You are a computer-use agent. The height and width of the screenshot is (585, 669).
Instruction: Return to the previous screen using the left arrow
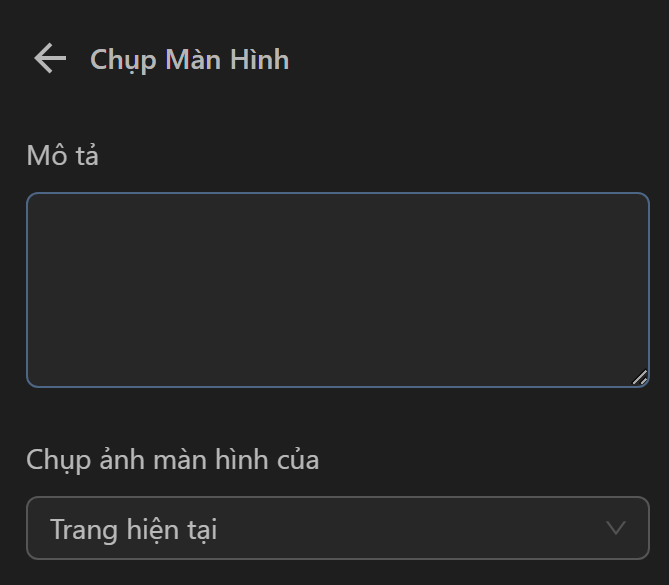click(49, 59)
